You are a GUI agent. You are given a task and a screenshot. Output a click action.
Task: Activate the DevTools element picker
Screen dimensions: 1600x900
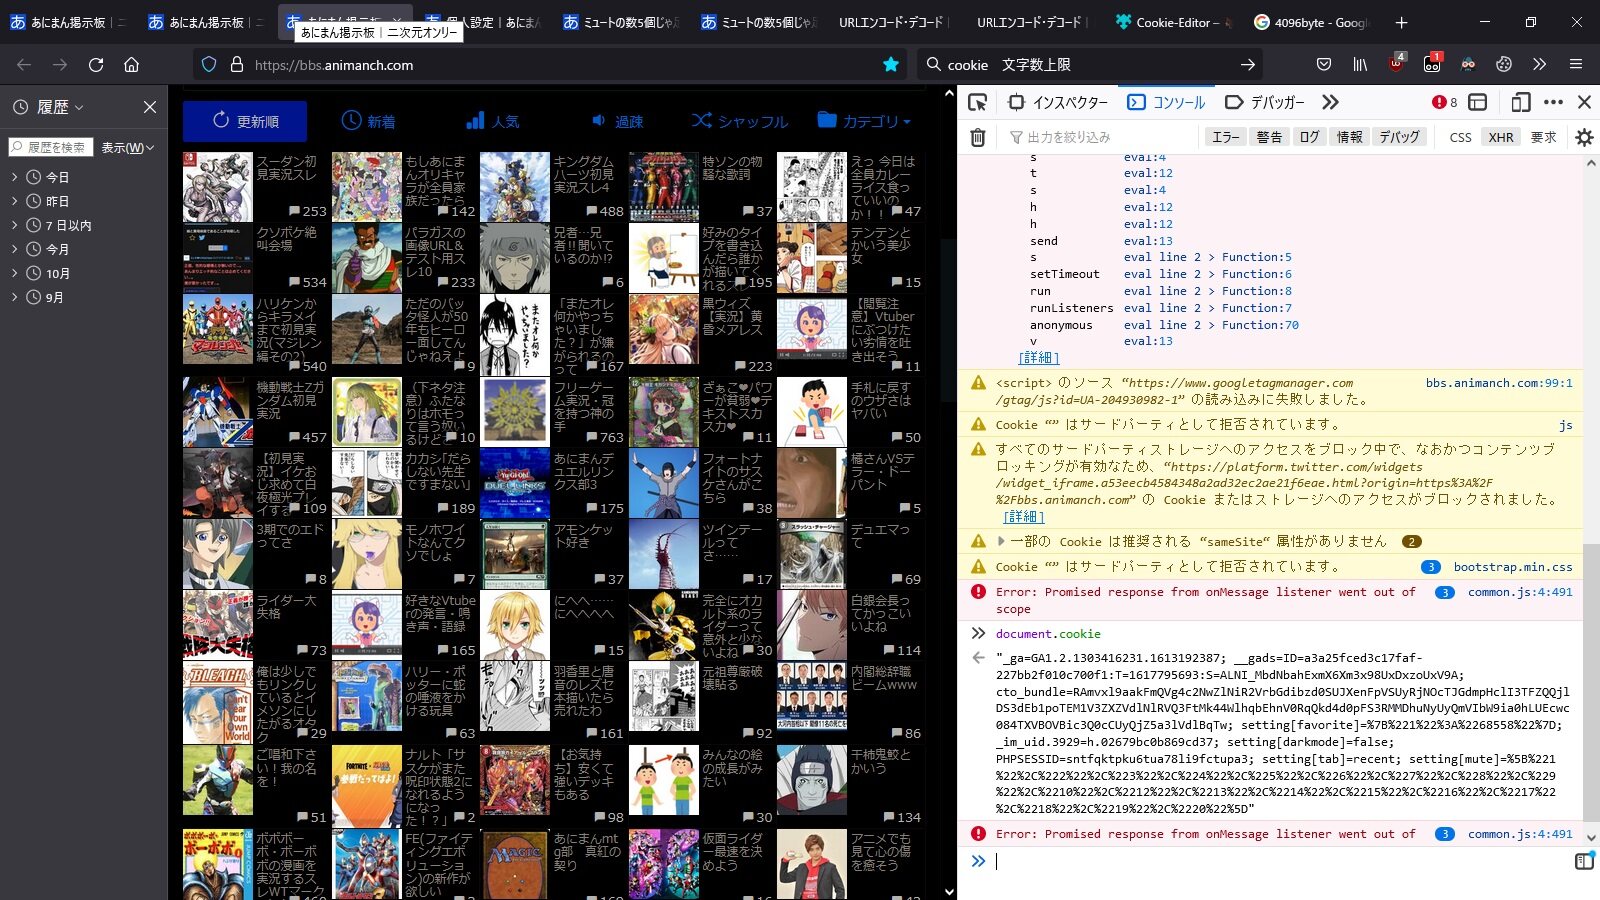click(x=978, y=102)
